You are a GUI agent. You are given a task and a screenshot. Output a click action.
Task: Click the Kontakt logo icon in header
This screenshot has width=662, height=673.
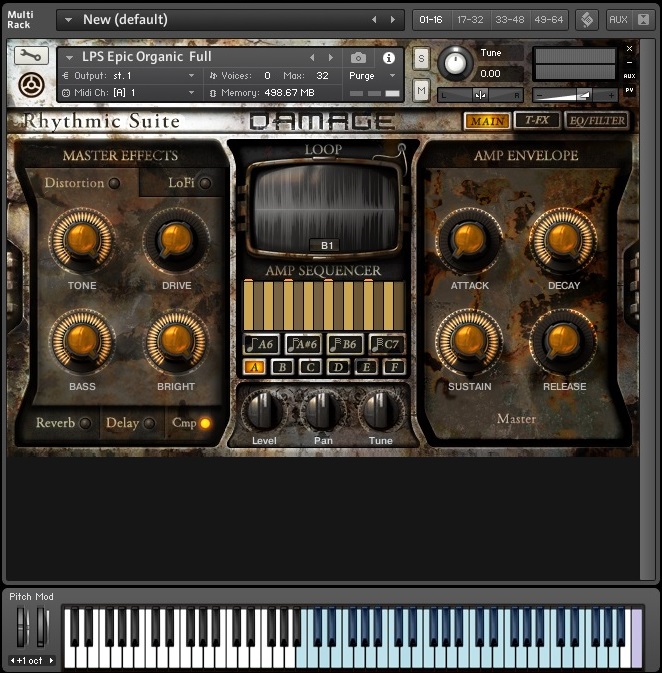click(586, 20)
